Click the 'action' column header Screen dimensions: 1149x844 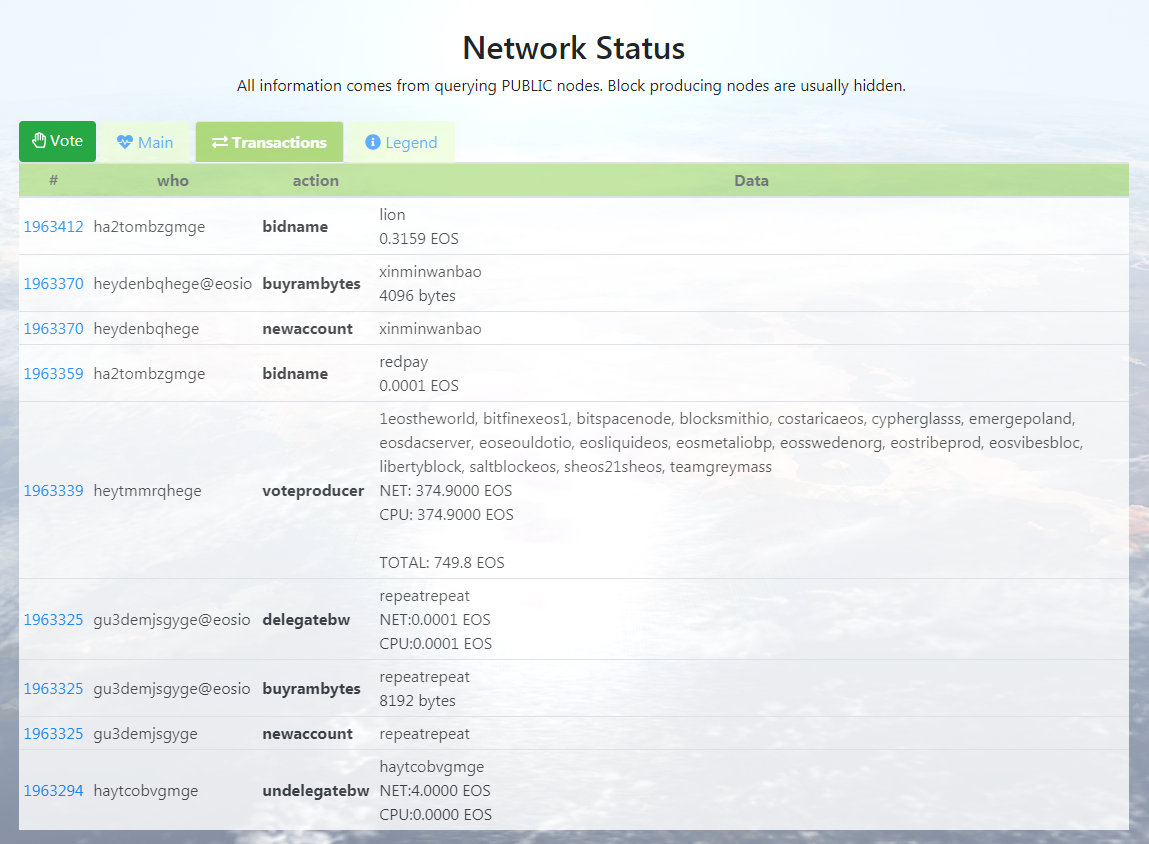315,181
